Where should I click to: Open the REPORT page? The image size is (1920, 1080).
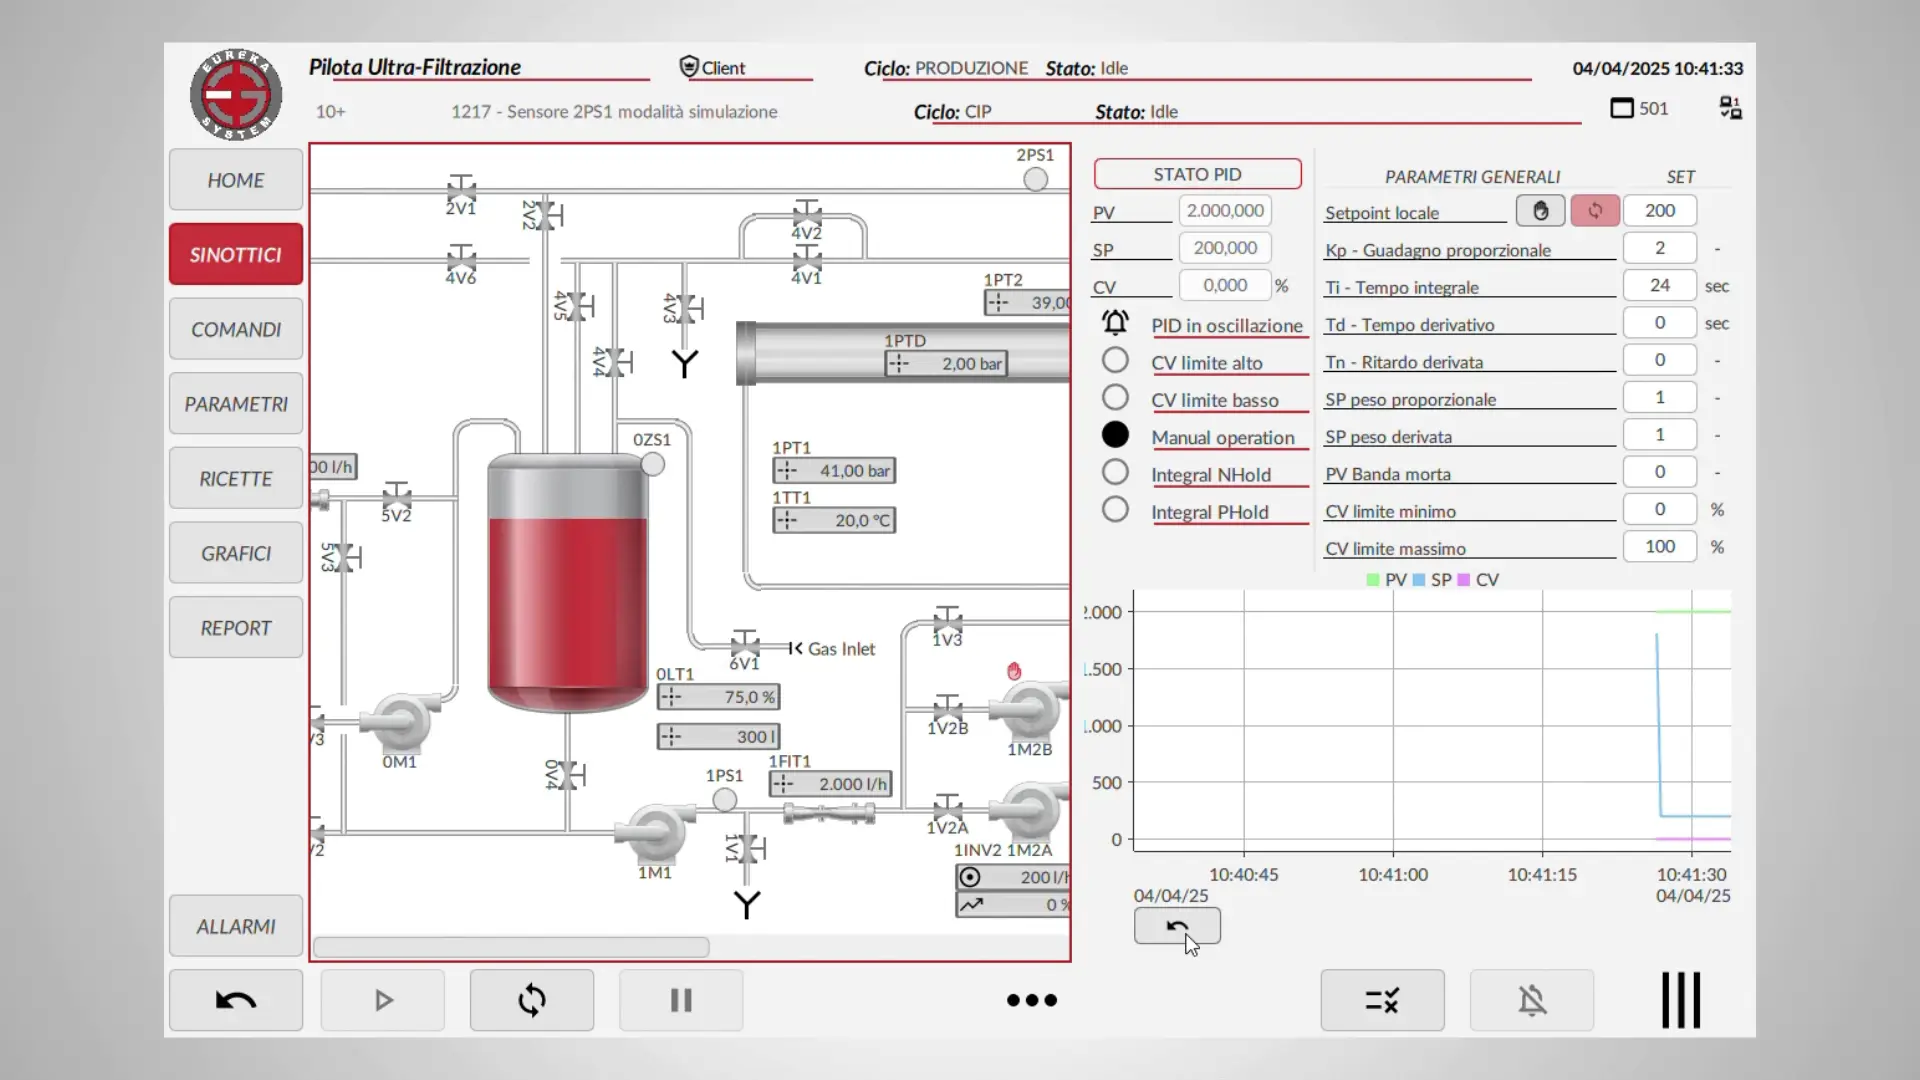tap(236, 628)
